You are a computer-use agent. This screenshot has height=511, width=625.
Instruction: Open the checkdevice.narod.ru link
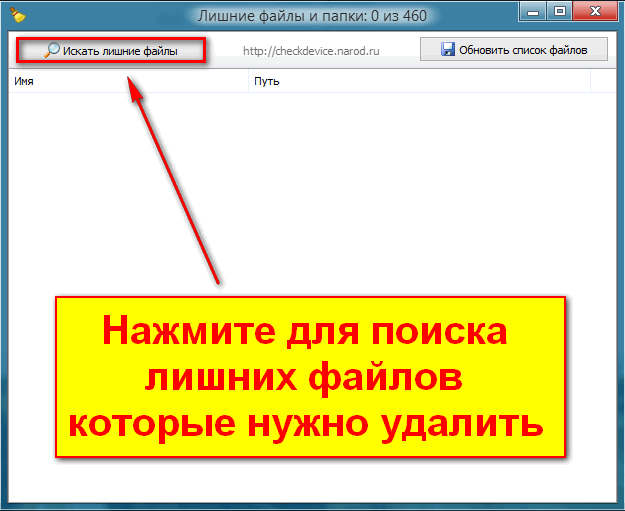(x=314, y=49)
